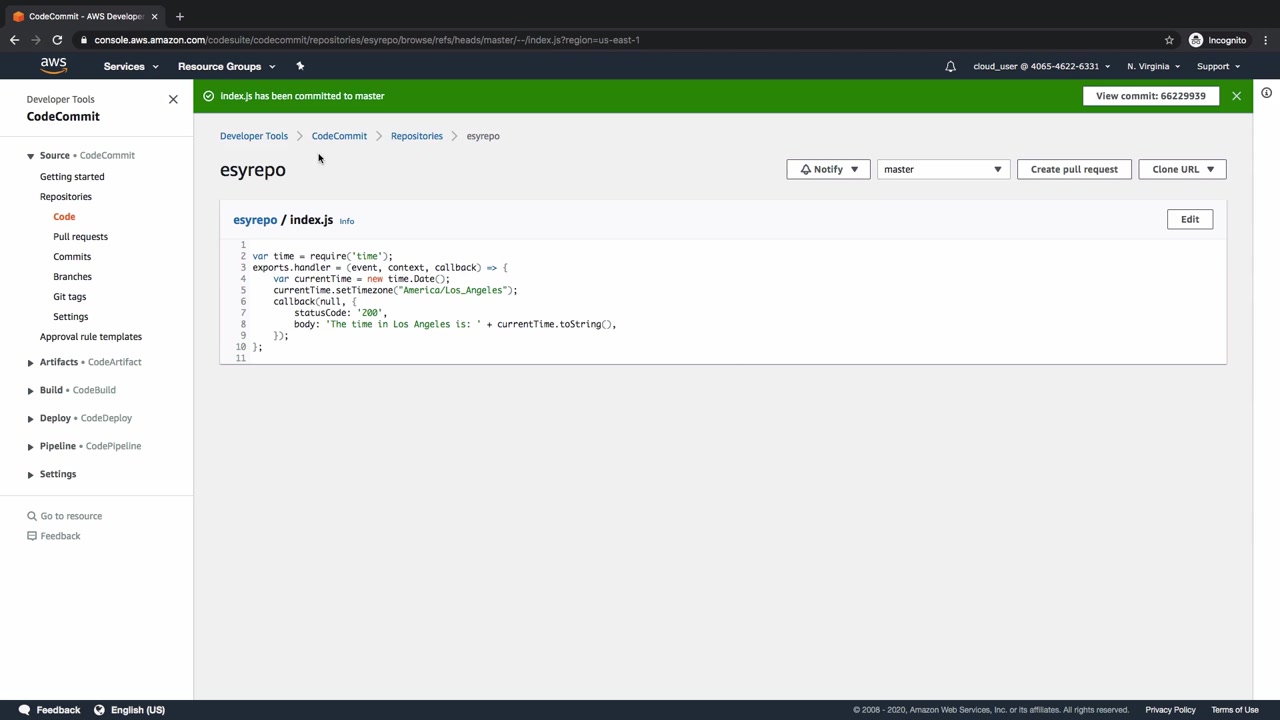Click the CodeCommit title in sidebar header
1280x720 pixels.
63,116
